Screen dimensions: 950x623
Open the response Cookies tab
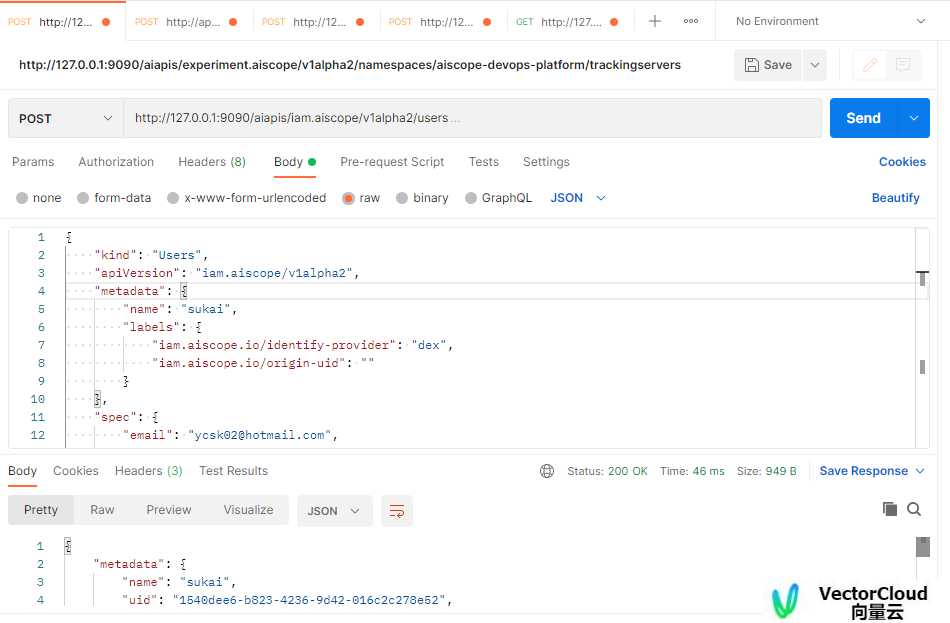pos(76,471)
